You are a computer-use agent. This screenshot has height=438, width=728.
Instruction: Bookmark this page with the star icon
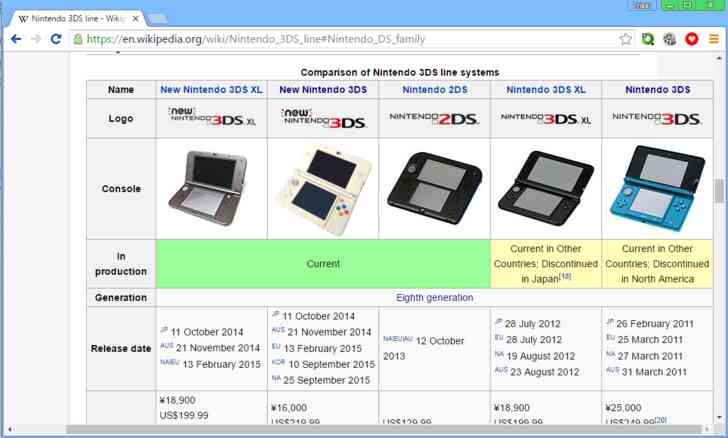point(625,39)
